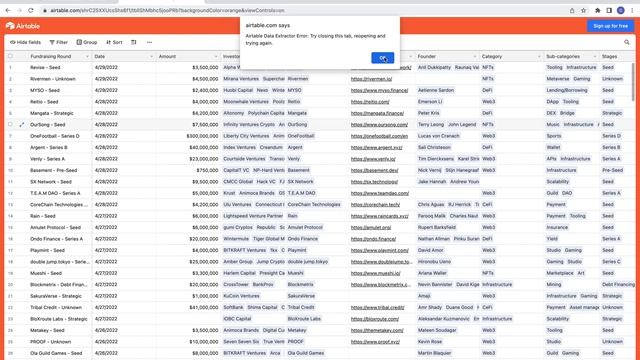Open the Filter options

point(59,42)
